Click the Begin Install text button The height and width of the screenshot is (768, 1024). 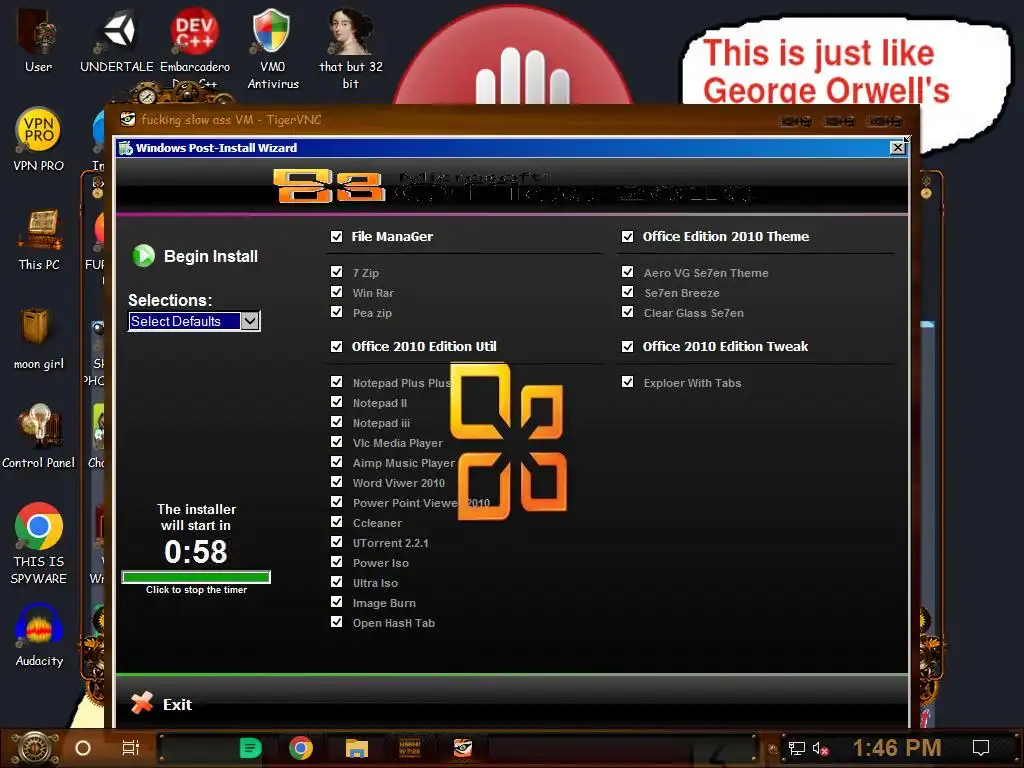coord(210,256)
